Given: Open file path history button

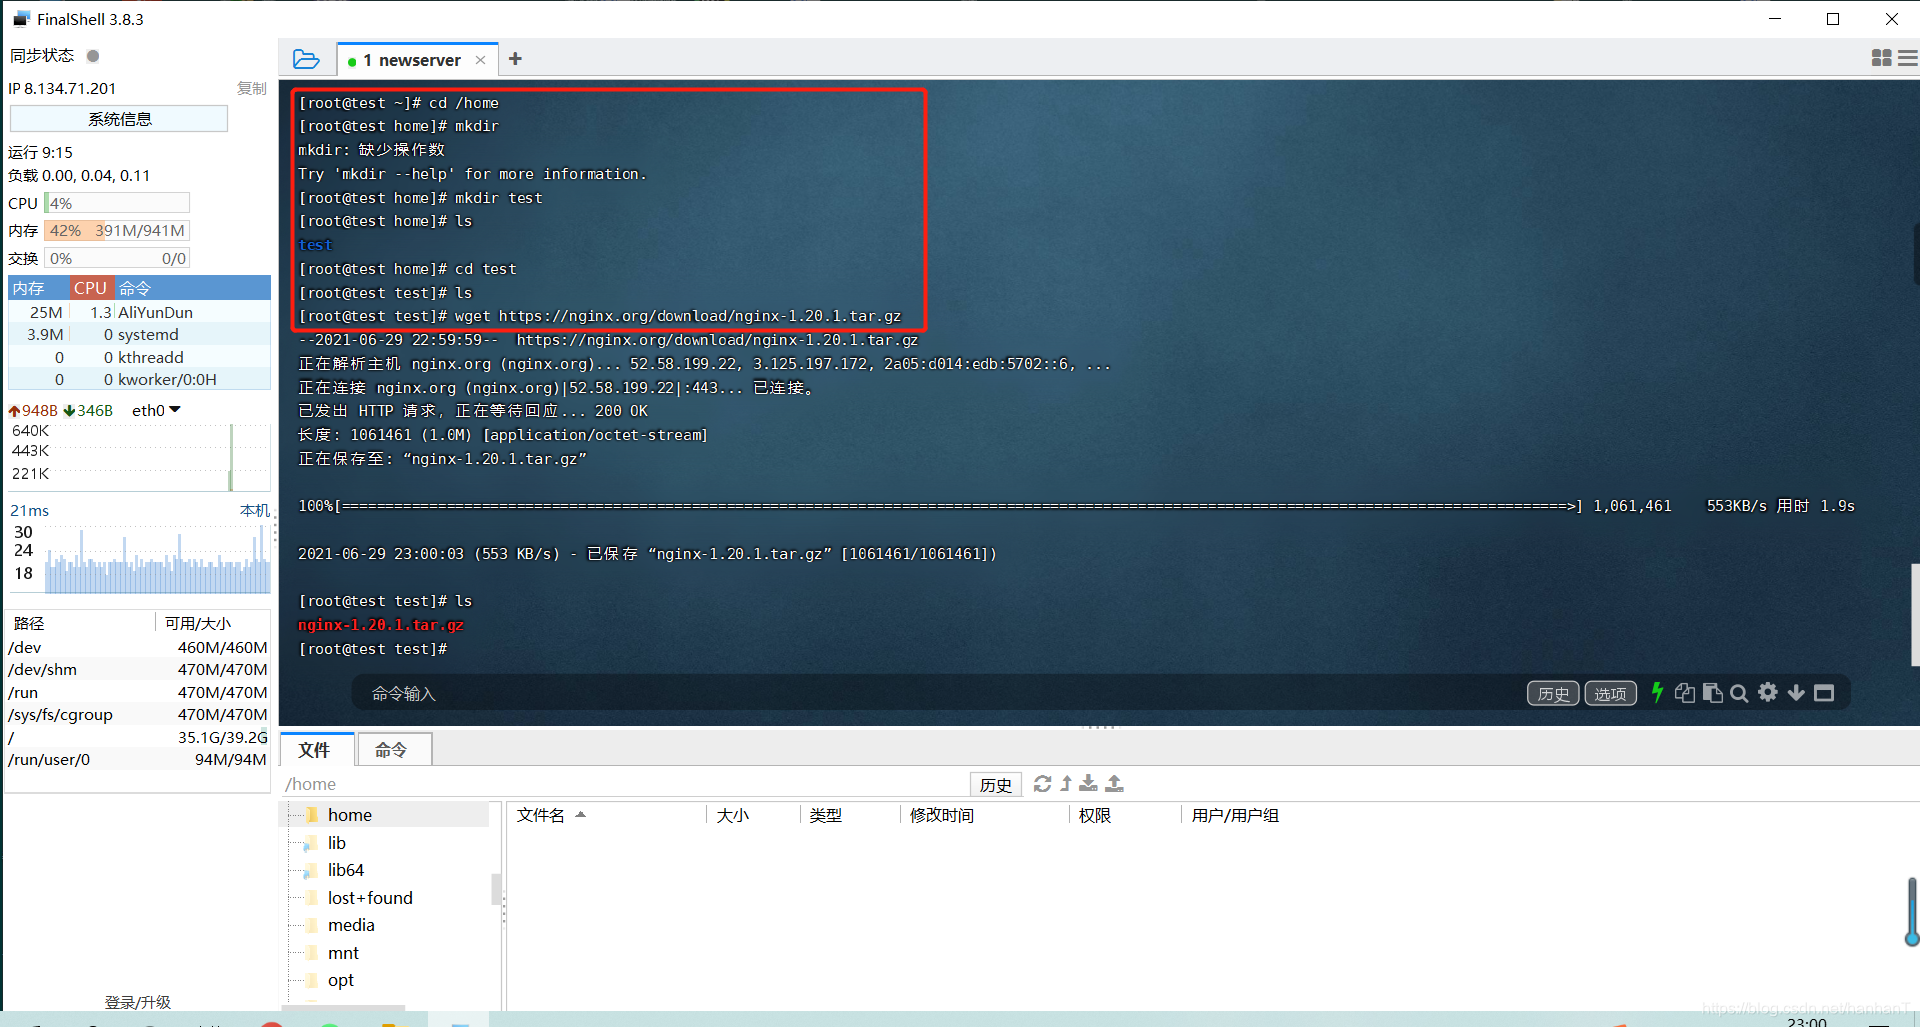Looking at the screenshot, I should tap(996, 785).
